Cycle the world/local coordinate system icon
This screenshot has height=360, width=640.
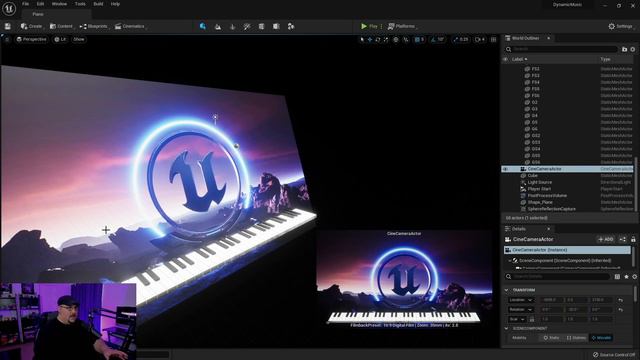coord(396,40)
